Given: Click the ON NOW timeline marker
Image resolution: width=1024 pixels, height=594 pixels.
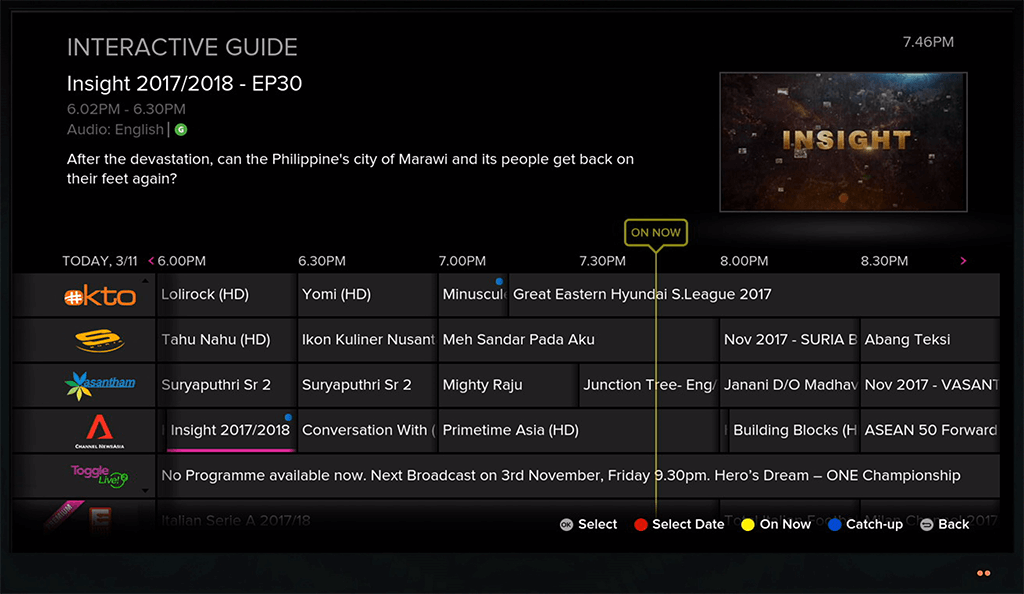Looking at the screenshot, I should coord(656,232).
